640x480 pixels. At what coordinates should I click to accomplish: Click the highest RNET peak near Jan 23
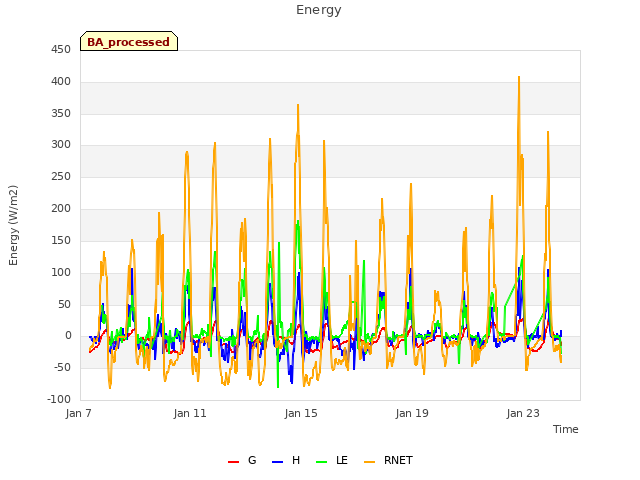point(519,78)
